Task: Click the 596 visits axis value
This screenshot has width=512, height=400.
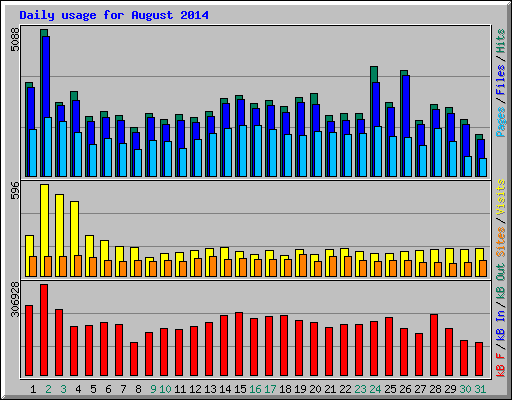Action: click(15, 190)
